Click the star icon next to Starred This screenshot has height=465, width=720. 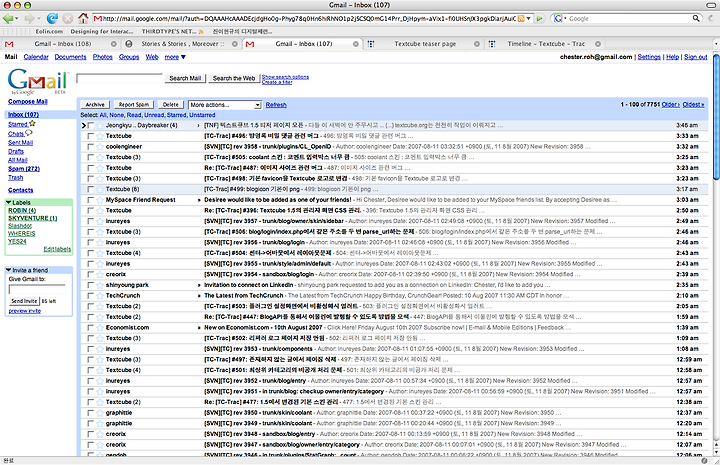point(32,123)
